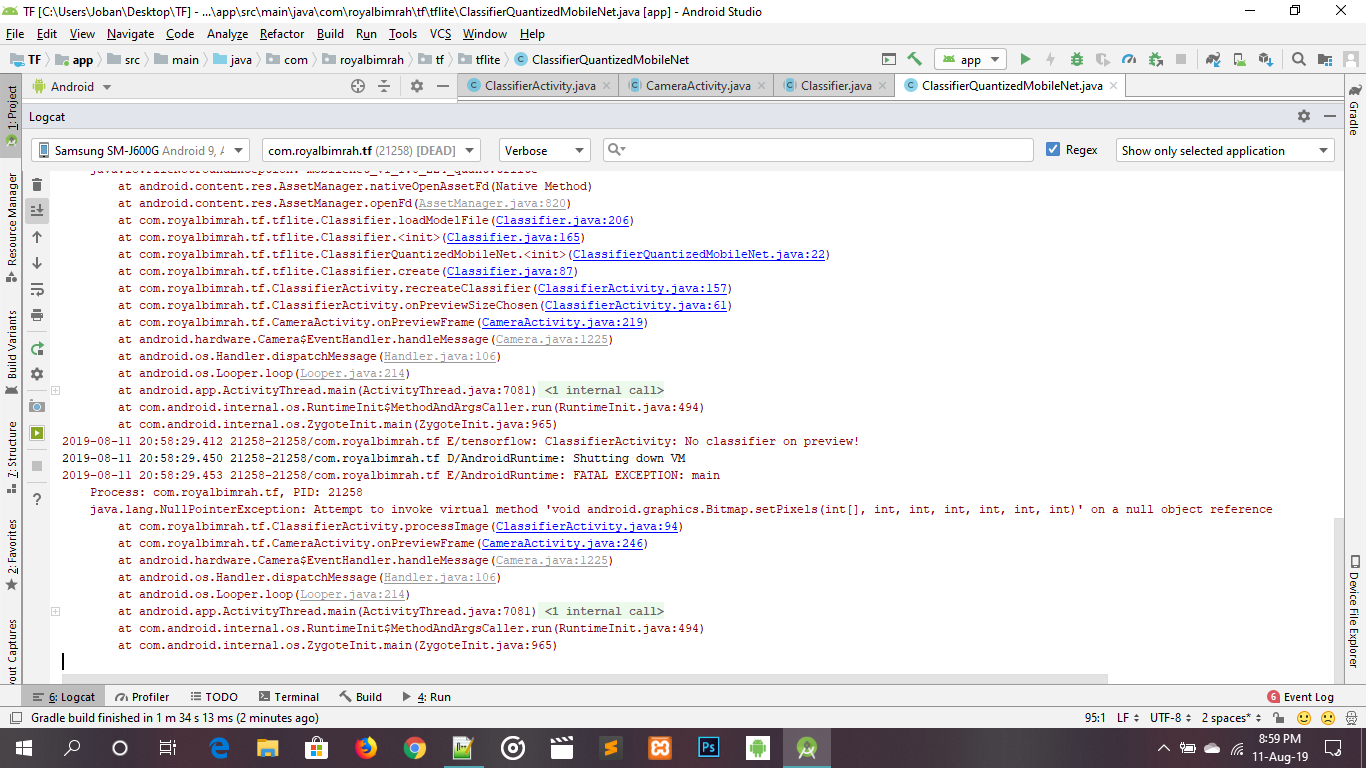
Task: Start debugging with the Debug bug icon
Action: pyautogui.click(x=1077, y=60)
